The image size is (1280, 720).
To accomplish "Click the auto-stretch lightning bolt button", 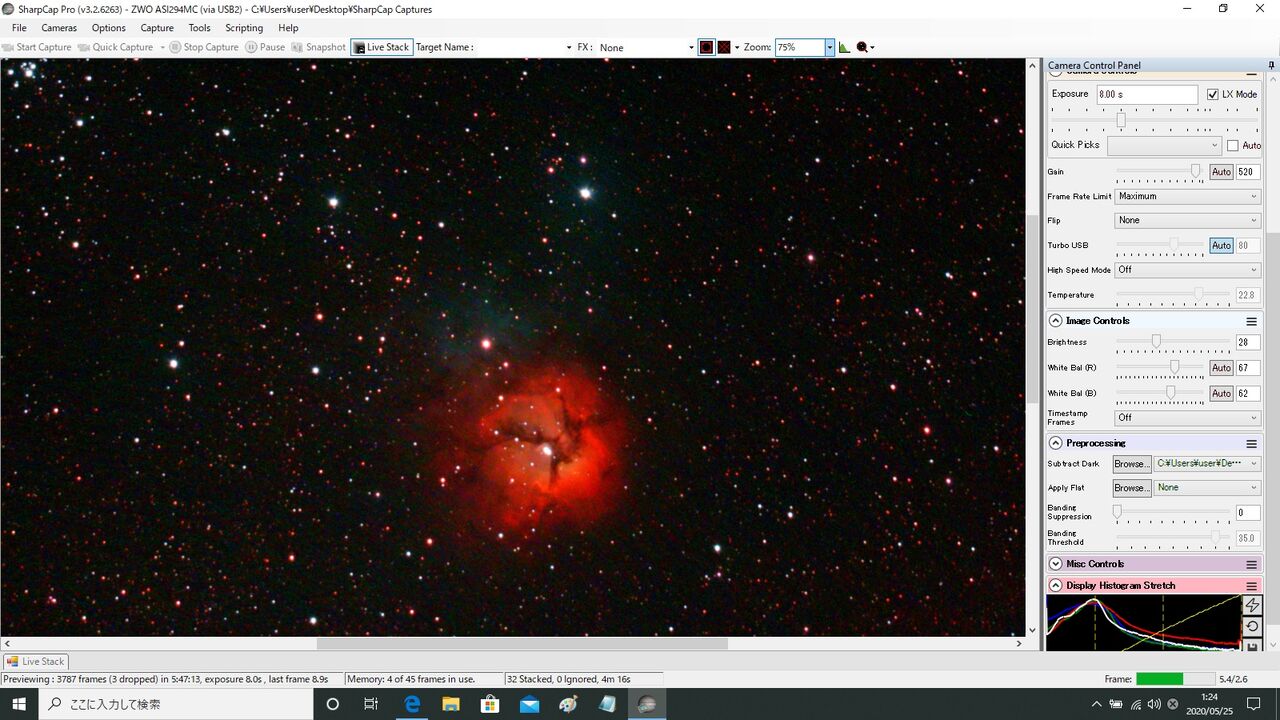I will (x=1252, y=605).
